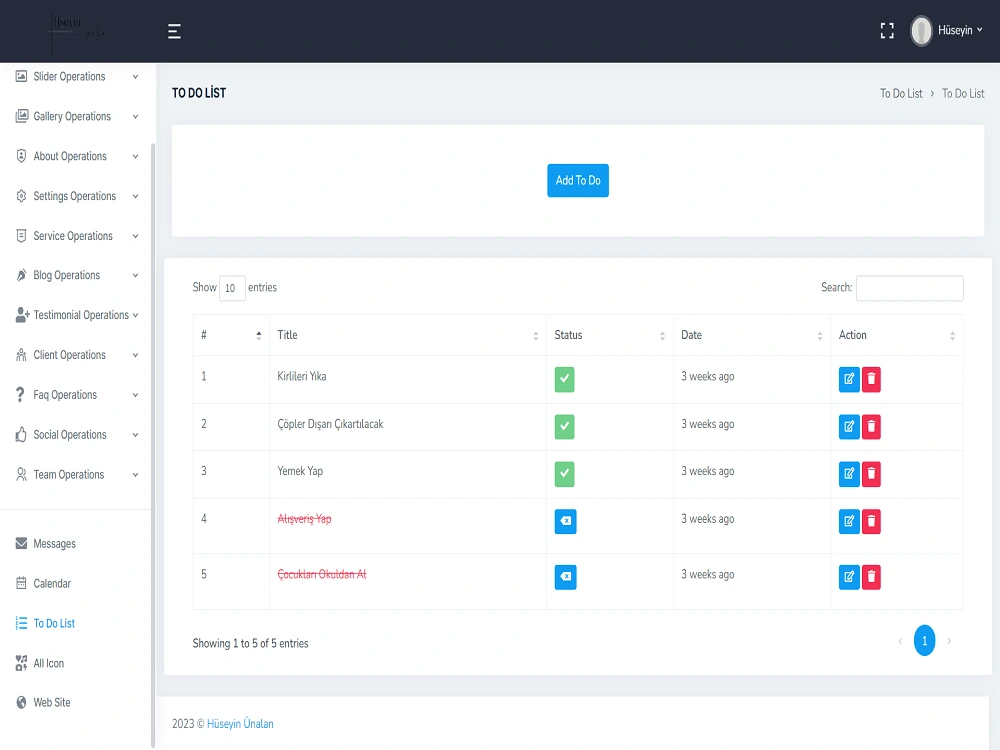Click the Social Operations thumbs-up icon
The height and width of the screenshot is (750, 1000).
coord(21,434)
